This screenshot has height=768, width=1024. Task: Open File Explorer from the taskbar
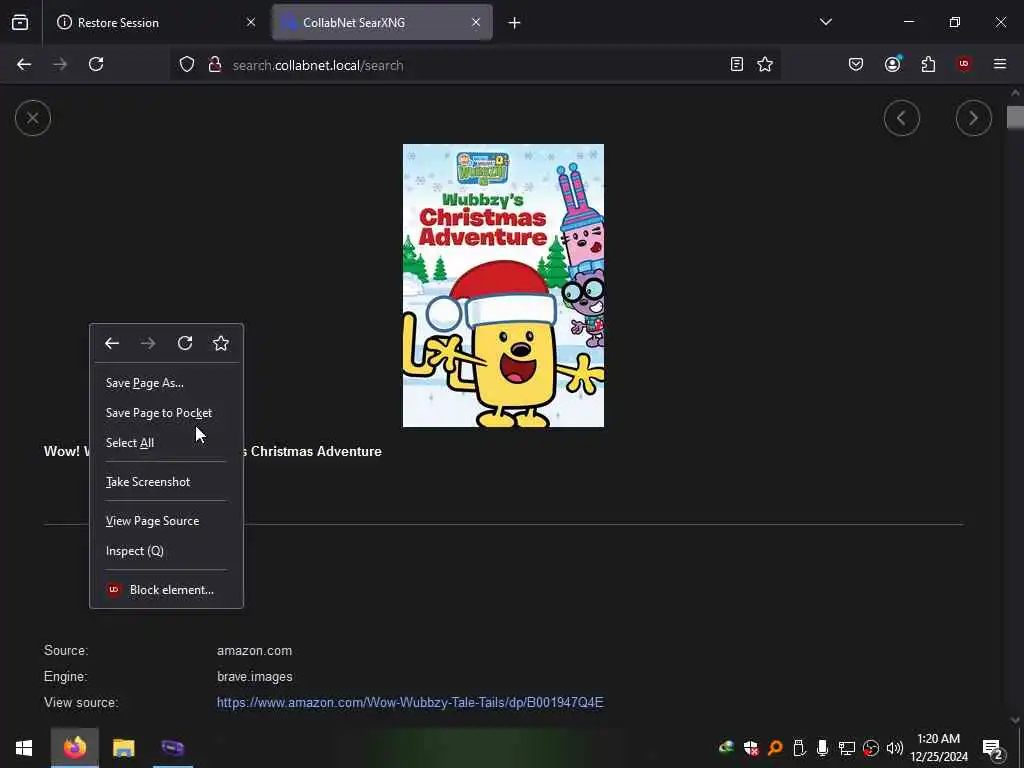(123, 747)
